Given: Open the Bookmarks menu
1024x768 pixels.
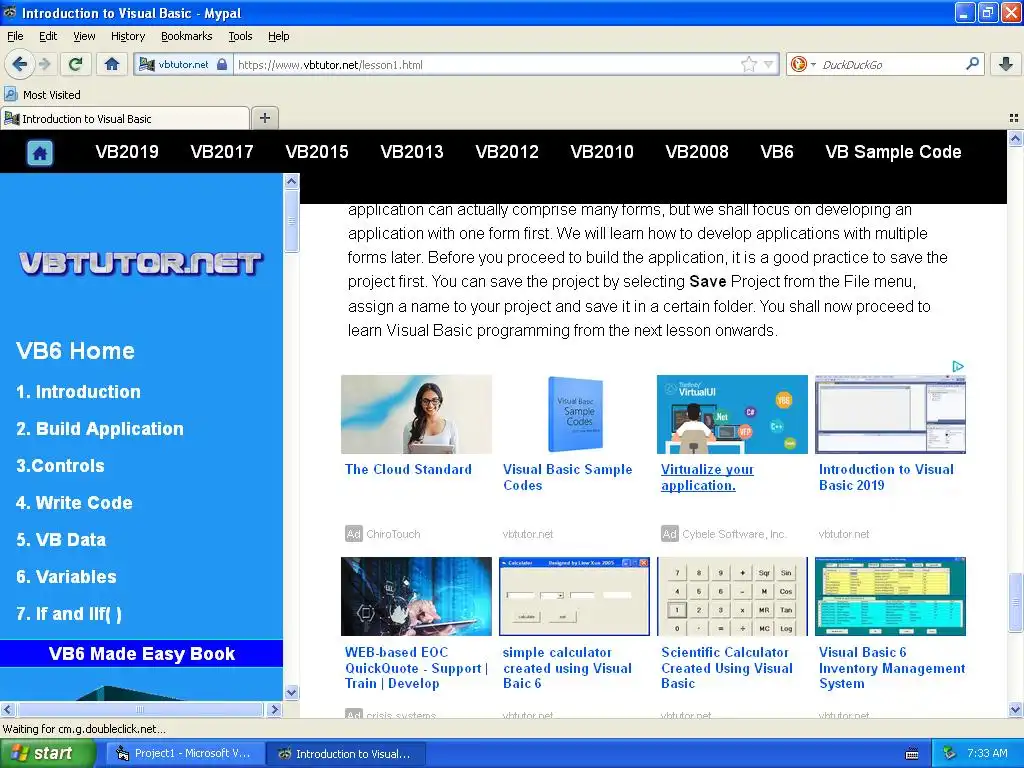Looking at the screenshot, I should pos(187,36).
